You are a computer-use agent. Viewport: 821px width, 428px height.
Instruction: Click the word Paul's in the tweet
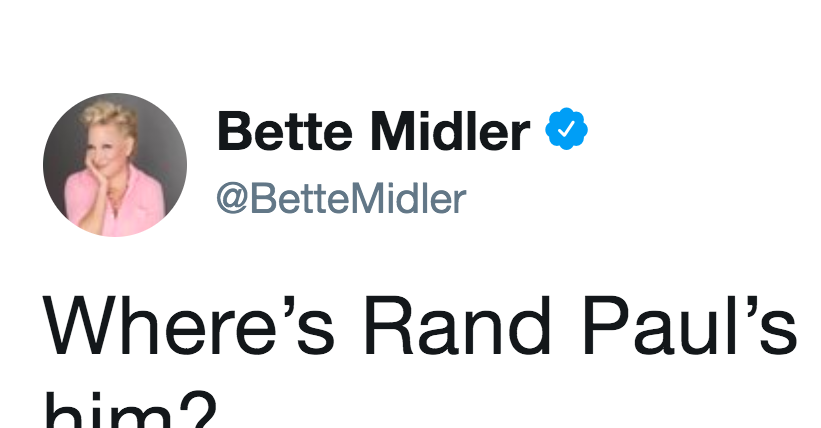(x=690, y=326)
